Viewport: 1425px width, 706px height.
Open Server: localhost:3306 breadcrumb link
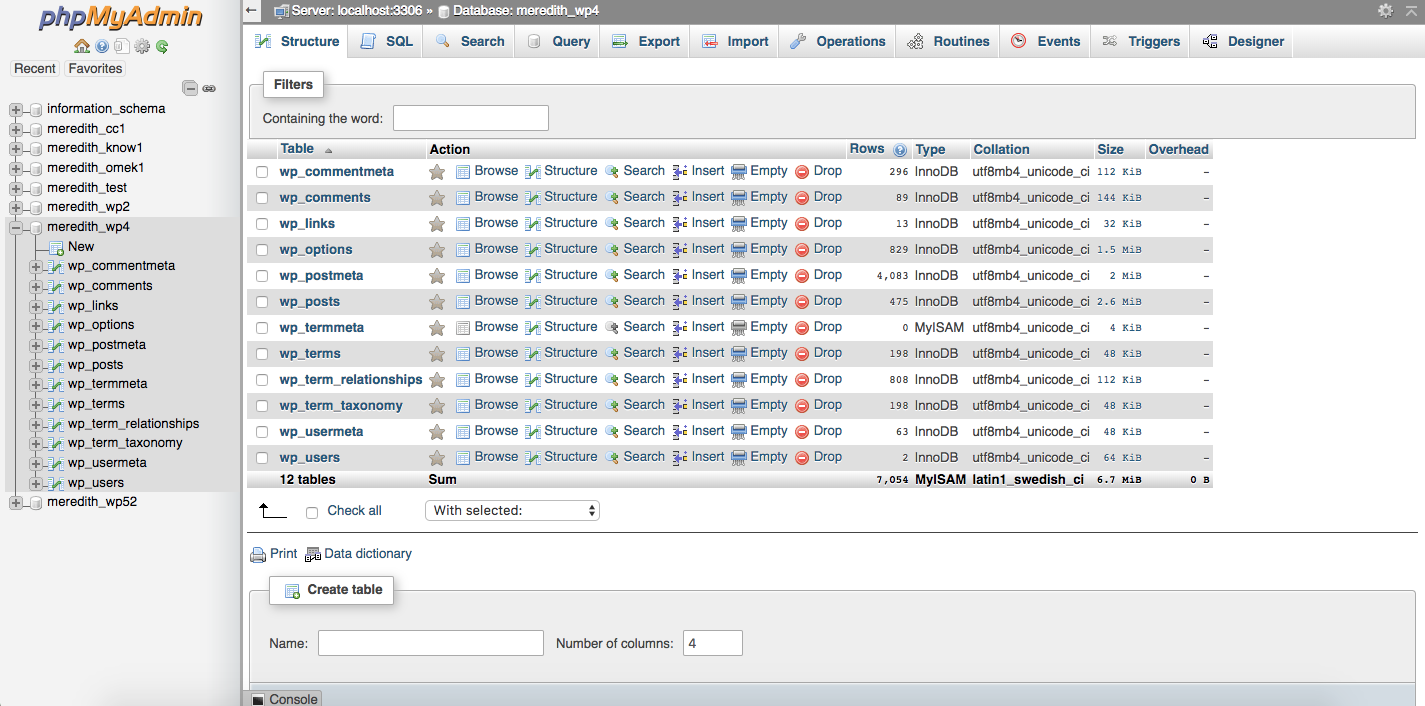tap(356, 10)
